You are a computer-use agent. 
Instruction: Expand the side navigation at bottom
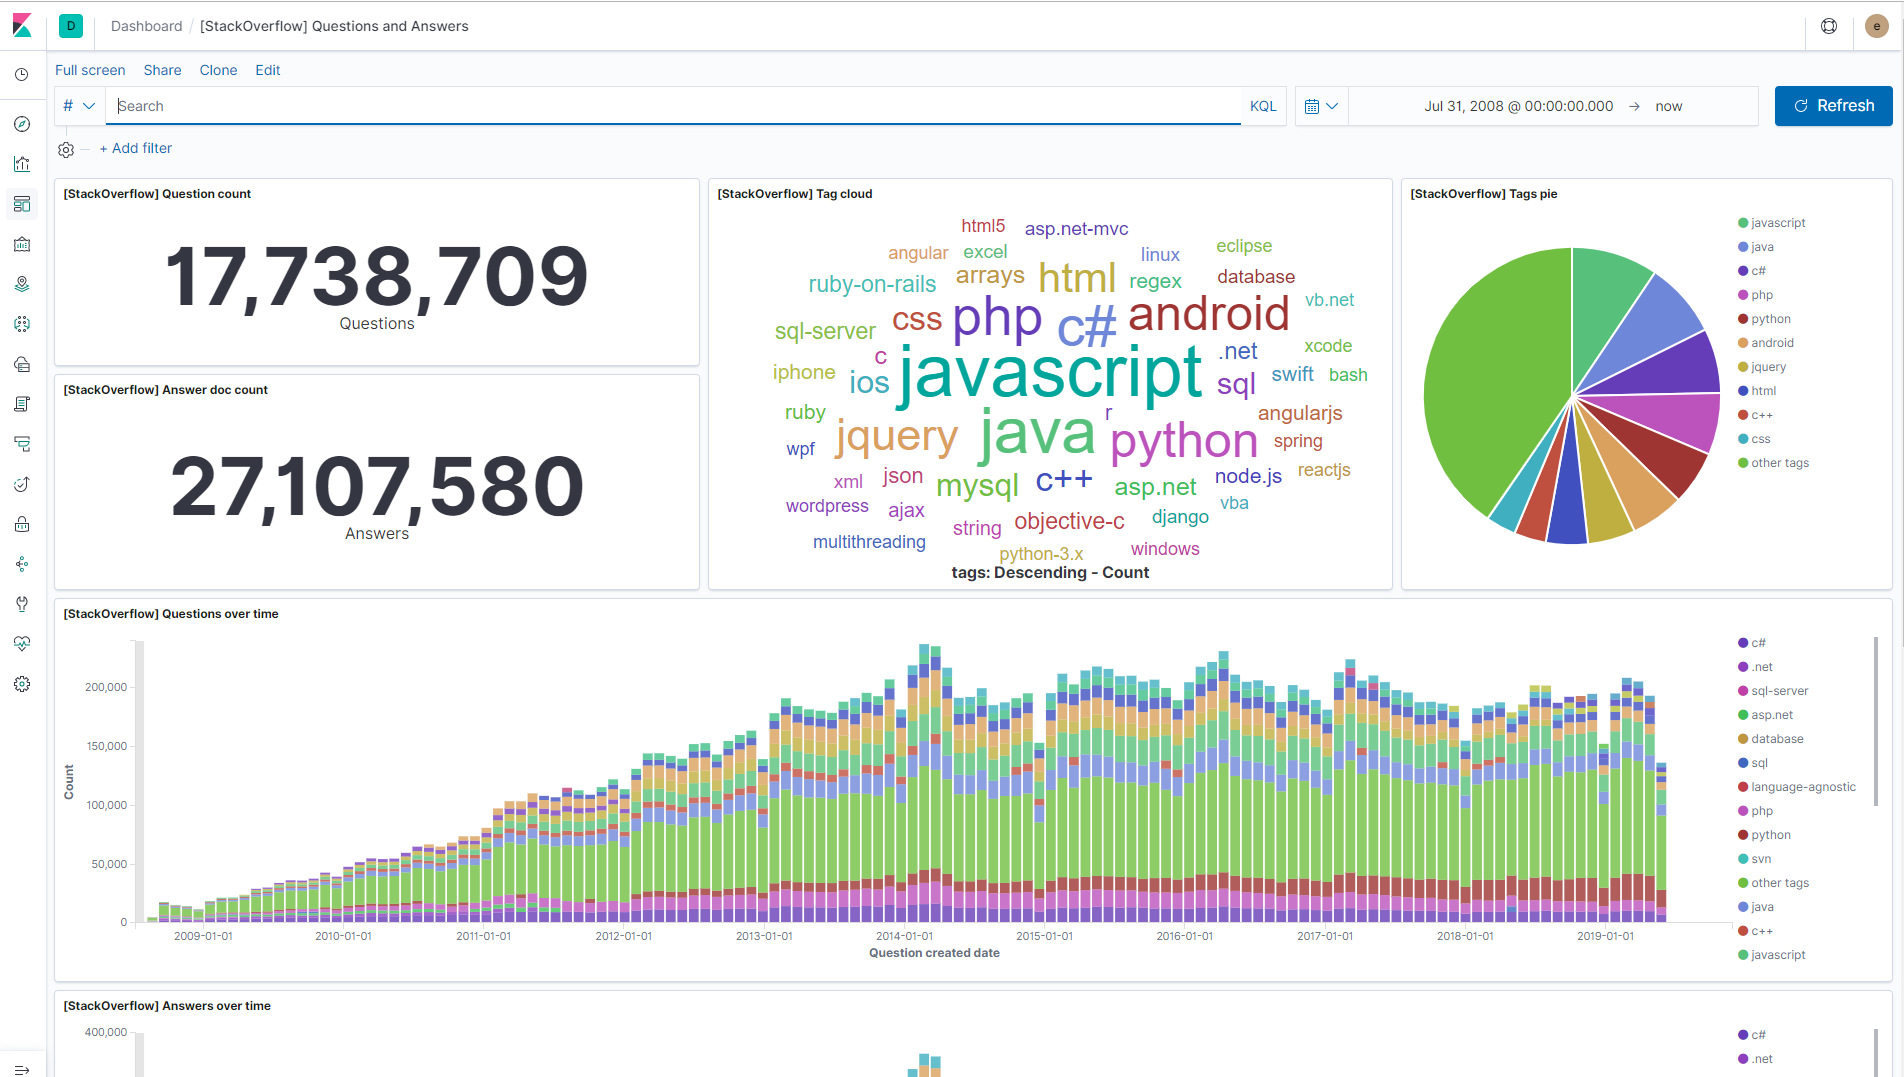click(22, 1069)
